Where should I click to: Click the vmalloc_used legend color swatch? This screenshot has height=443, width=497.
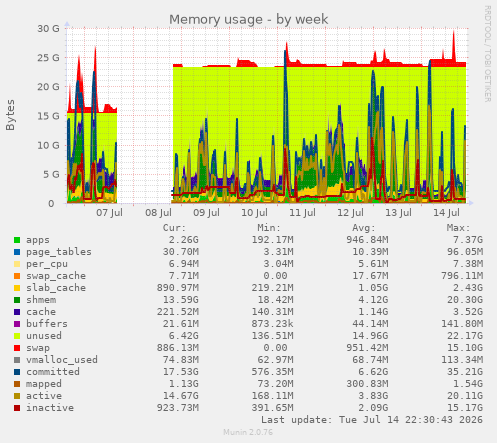(x=17, y=360)
